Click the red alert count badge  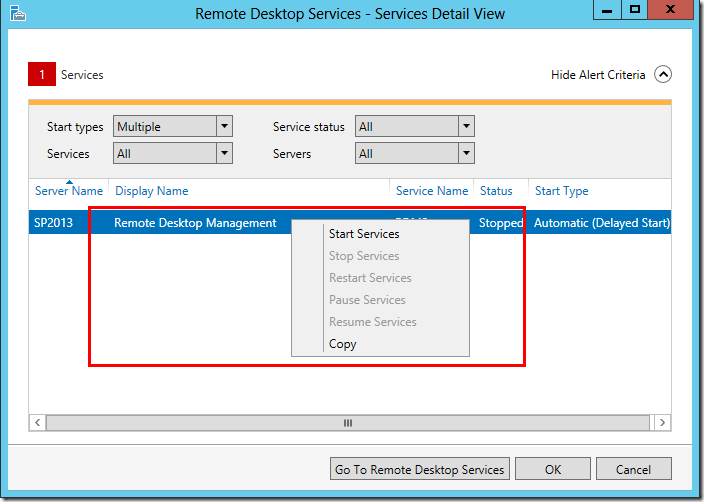click(41, 75)
